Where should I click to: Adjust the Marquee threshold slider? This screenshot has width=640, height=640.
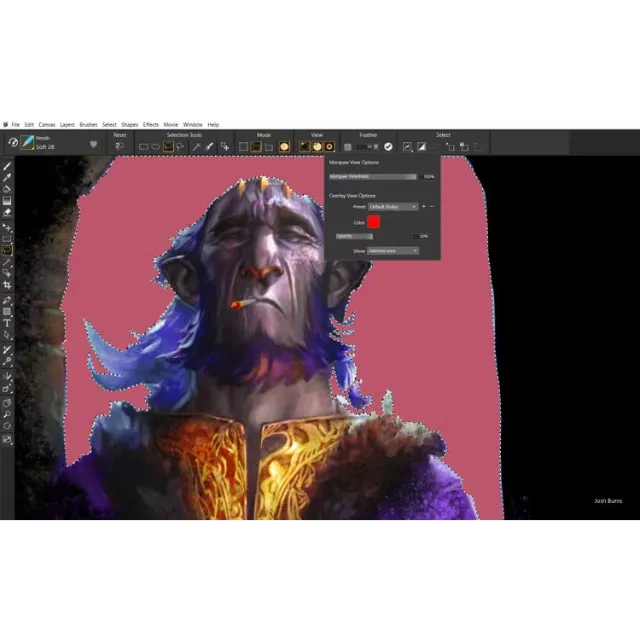pos(373,176)
